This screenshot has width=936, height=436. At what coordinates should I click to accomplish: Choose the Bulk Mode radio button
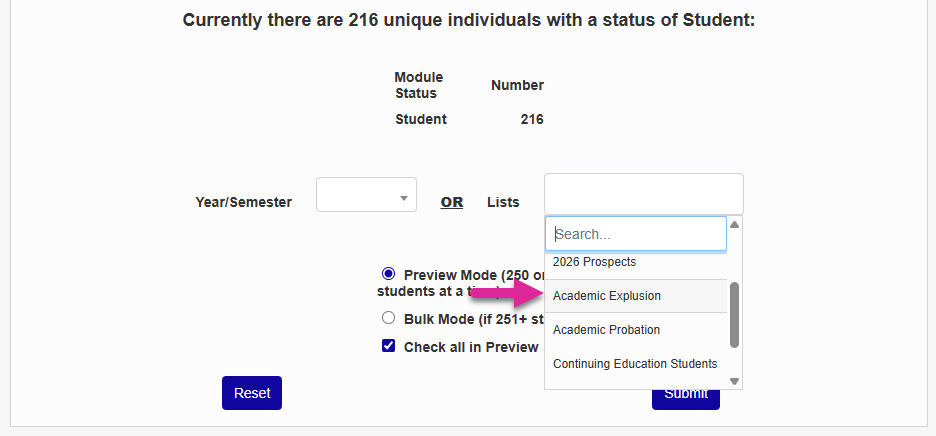389,318
